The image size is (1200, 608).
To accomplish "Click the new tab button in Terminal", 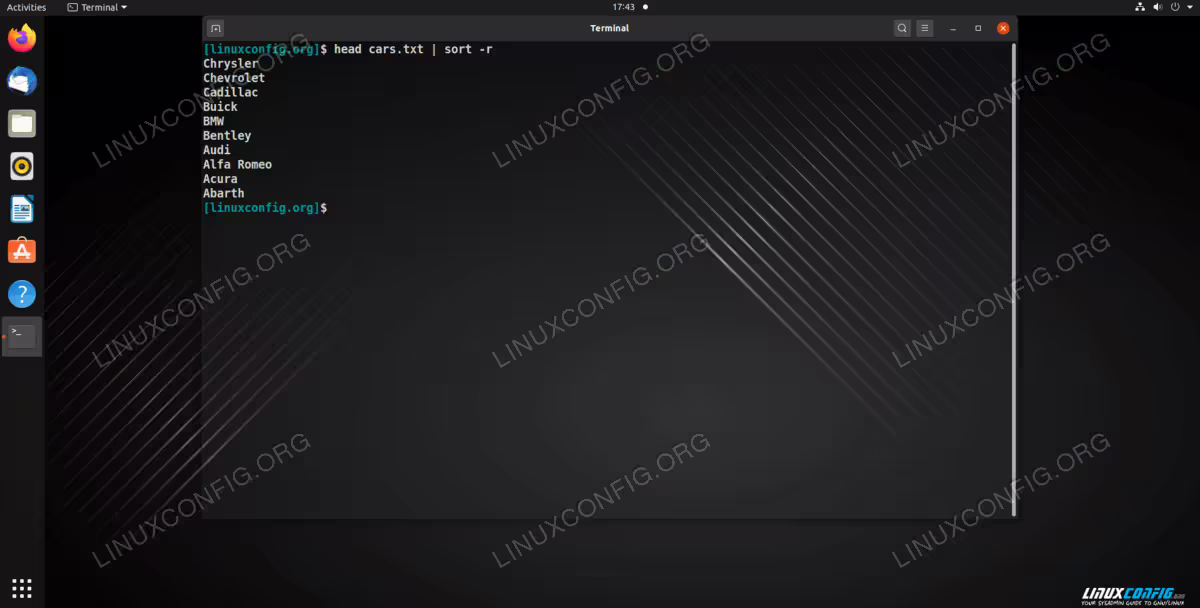I will click(216, 28).
